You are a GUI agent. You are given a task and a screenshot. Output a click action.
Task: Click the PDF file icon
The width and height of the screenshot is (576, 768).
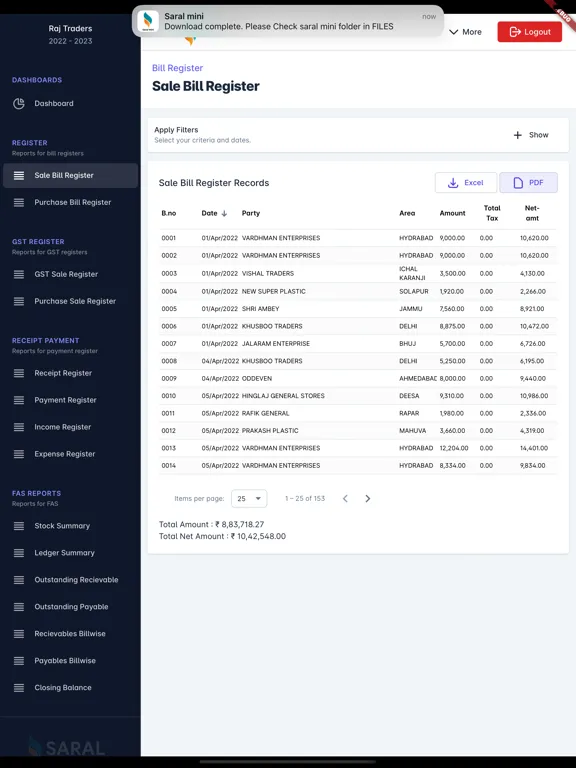tap(518, 183)
